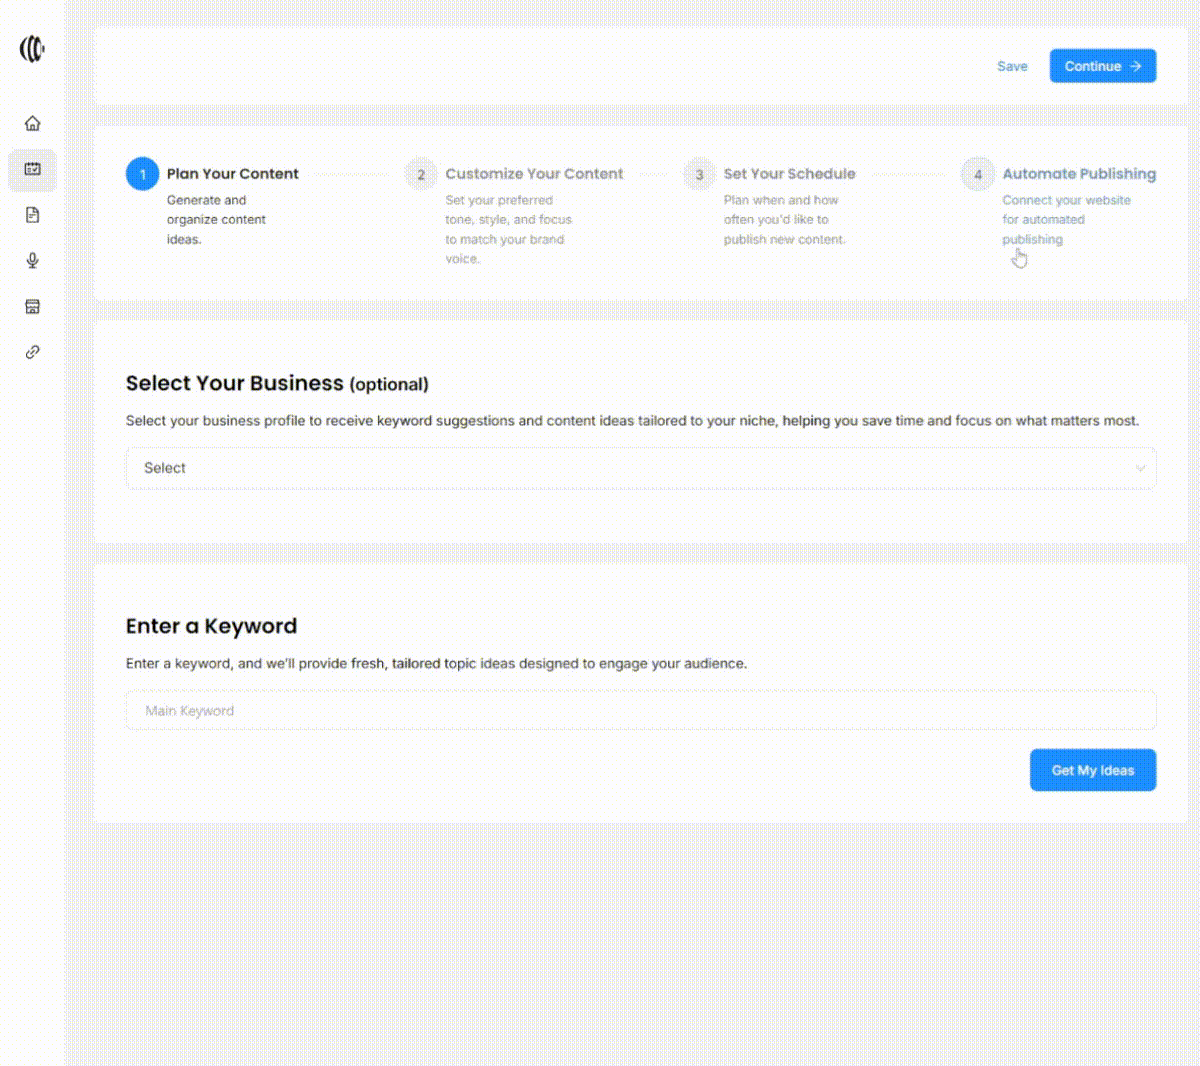
Task: Select the microphone icon in sidebar
Action: pyautogui.click(x=32, y=261)
